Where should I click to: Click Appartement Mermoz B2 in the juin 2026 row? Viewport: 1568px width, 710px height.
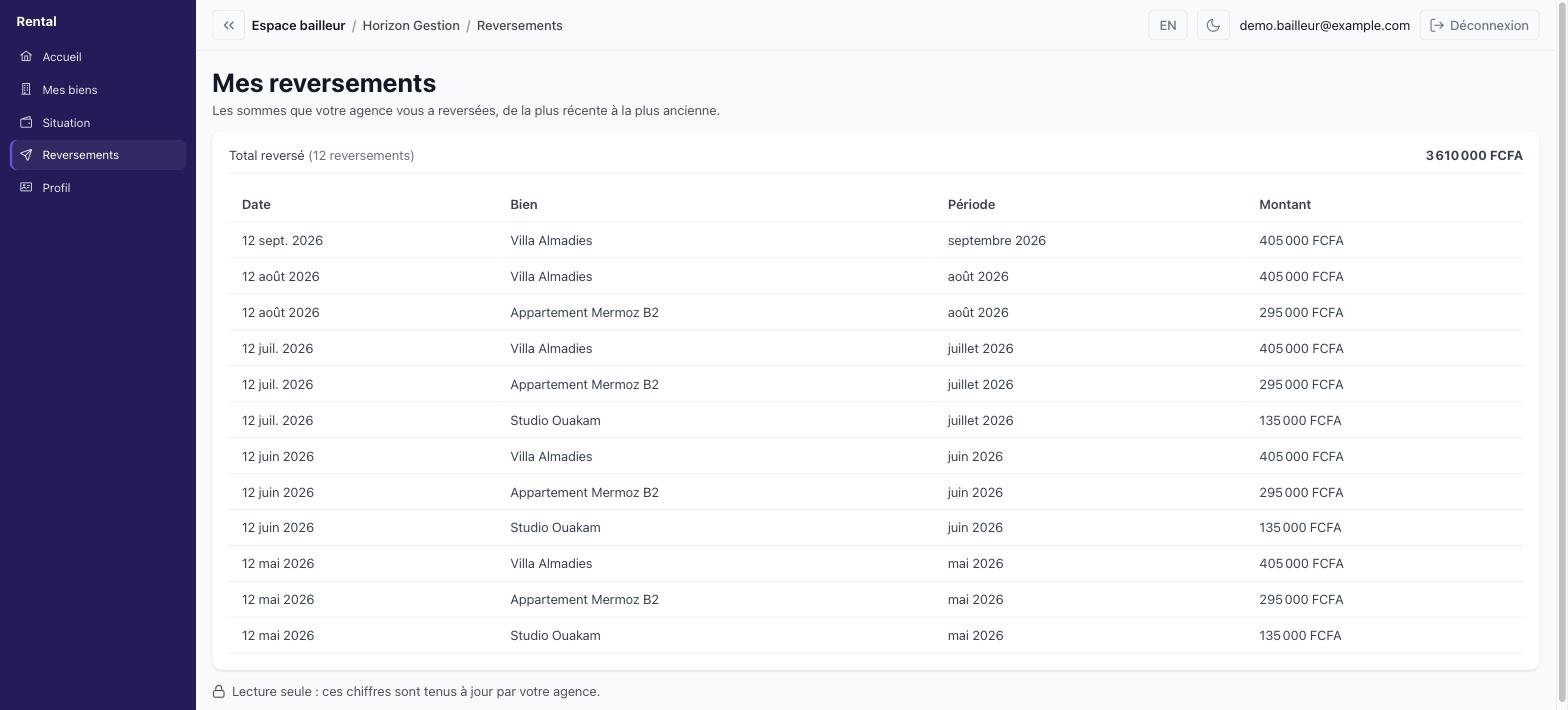pos(584,492)
